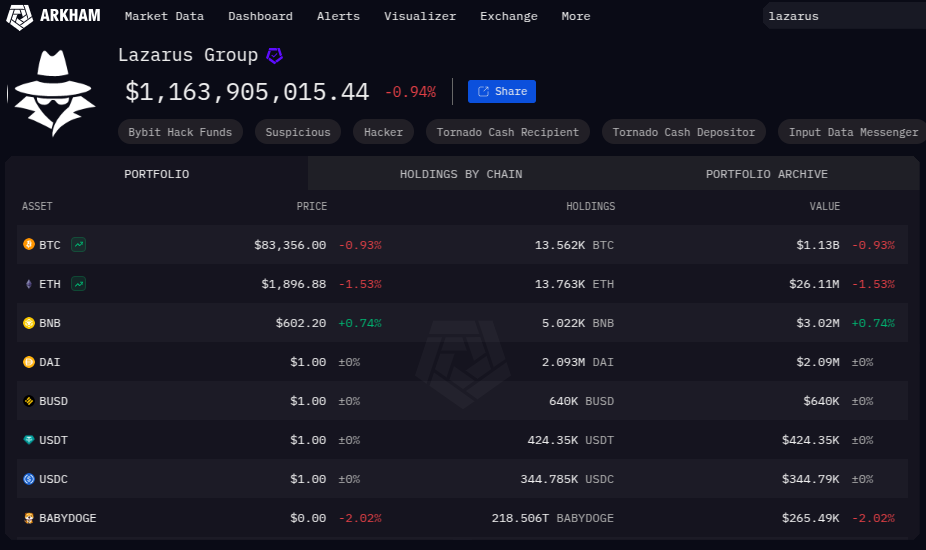Sort by the Price column header

coord(312,206)
